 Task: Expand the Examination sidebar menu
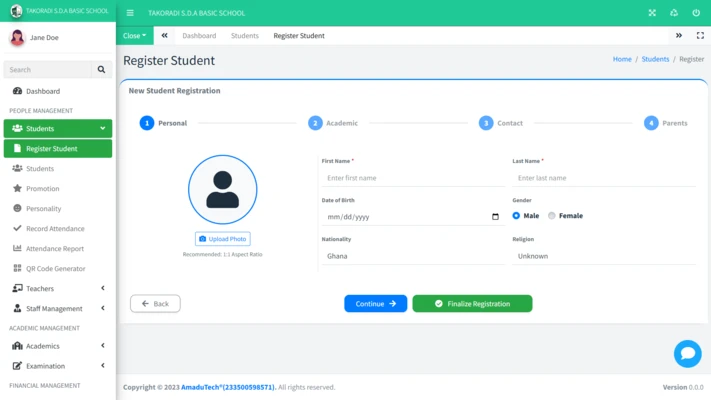58,366
